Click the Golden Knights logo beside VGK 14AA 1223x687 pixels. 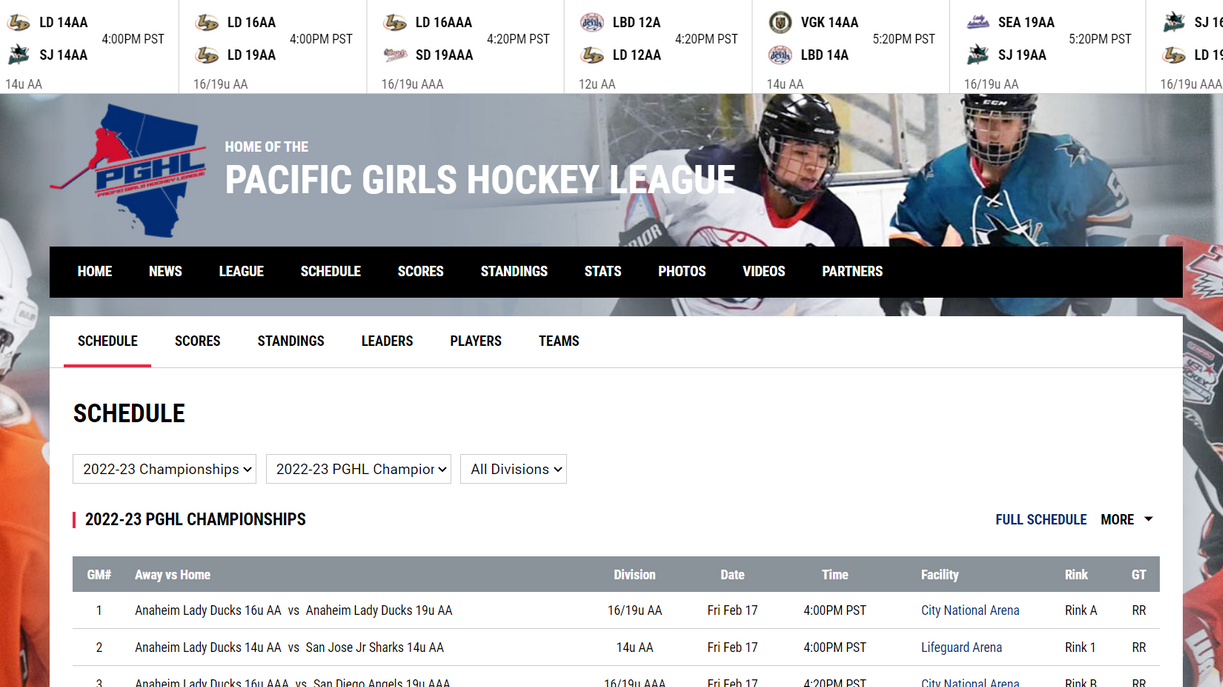click(780, 21)
